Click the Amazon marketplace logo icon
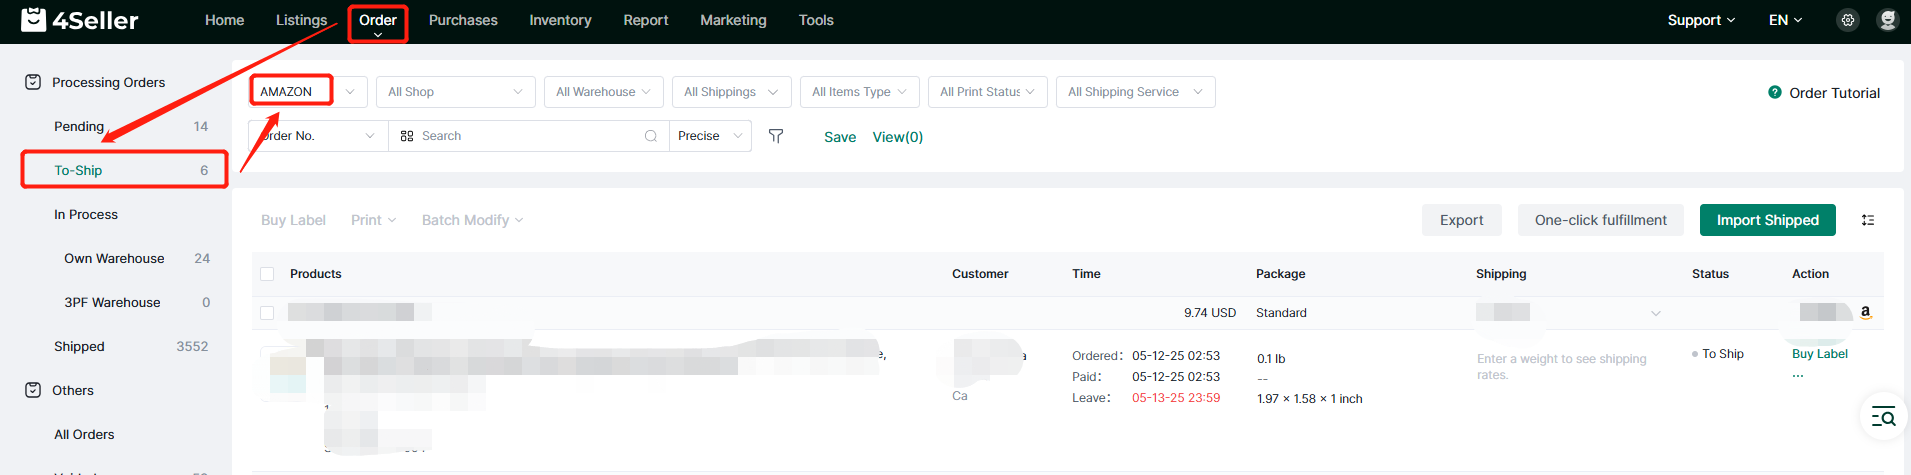Screen dimensions: 1911x475 point(1865,312)
